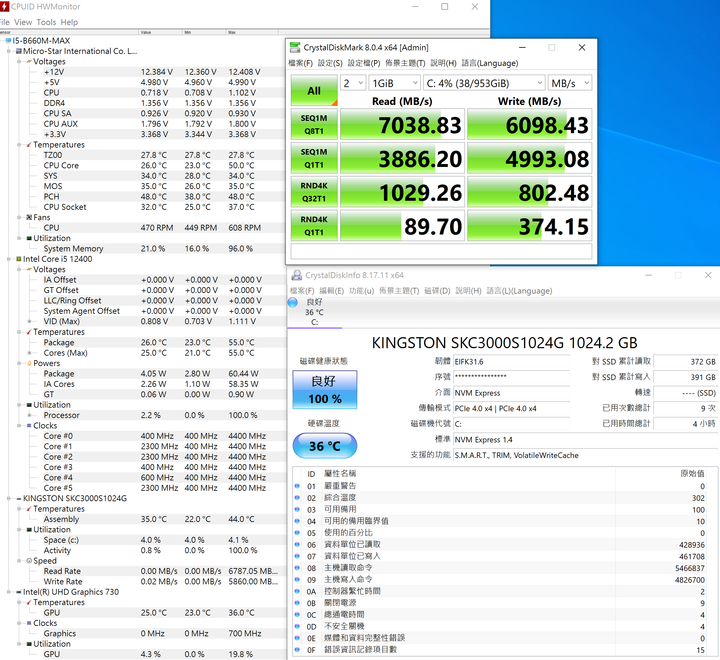Select the +12V voltage row
720x660 pixels.
(x=163, y=72)
